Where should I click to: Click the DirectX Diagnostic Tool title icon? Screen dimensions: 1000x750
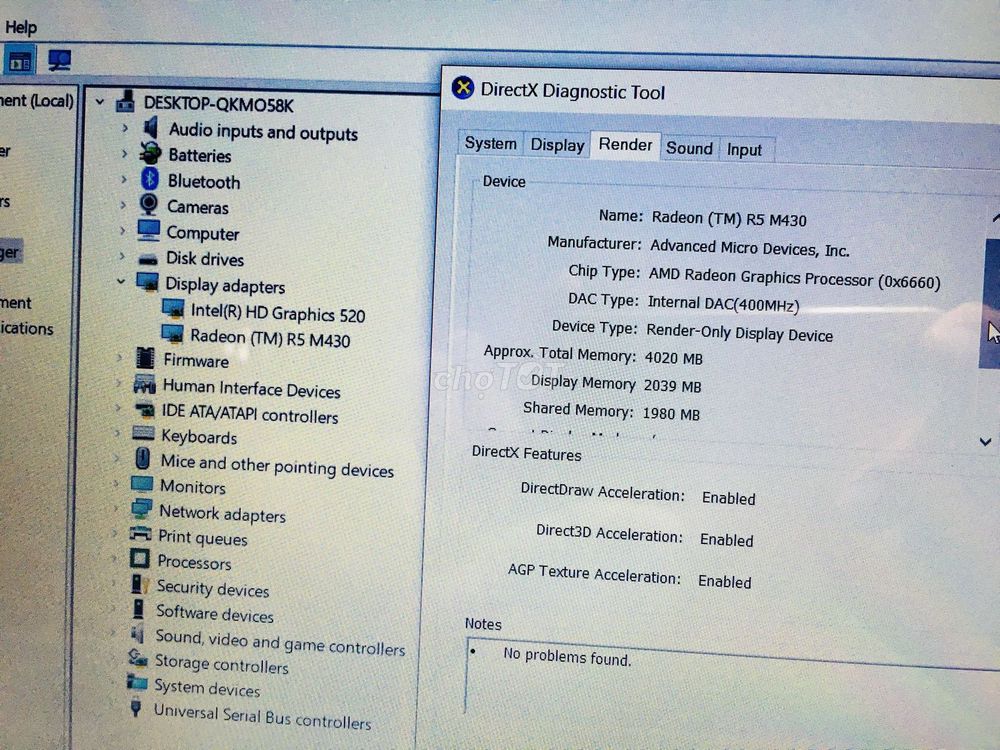point(463,87)
